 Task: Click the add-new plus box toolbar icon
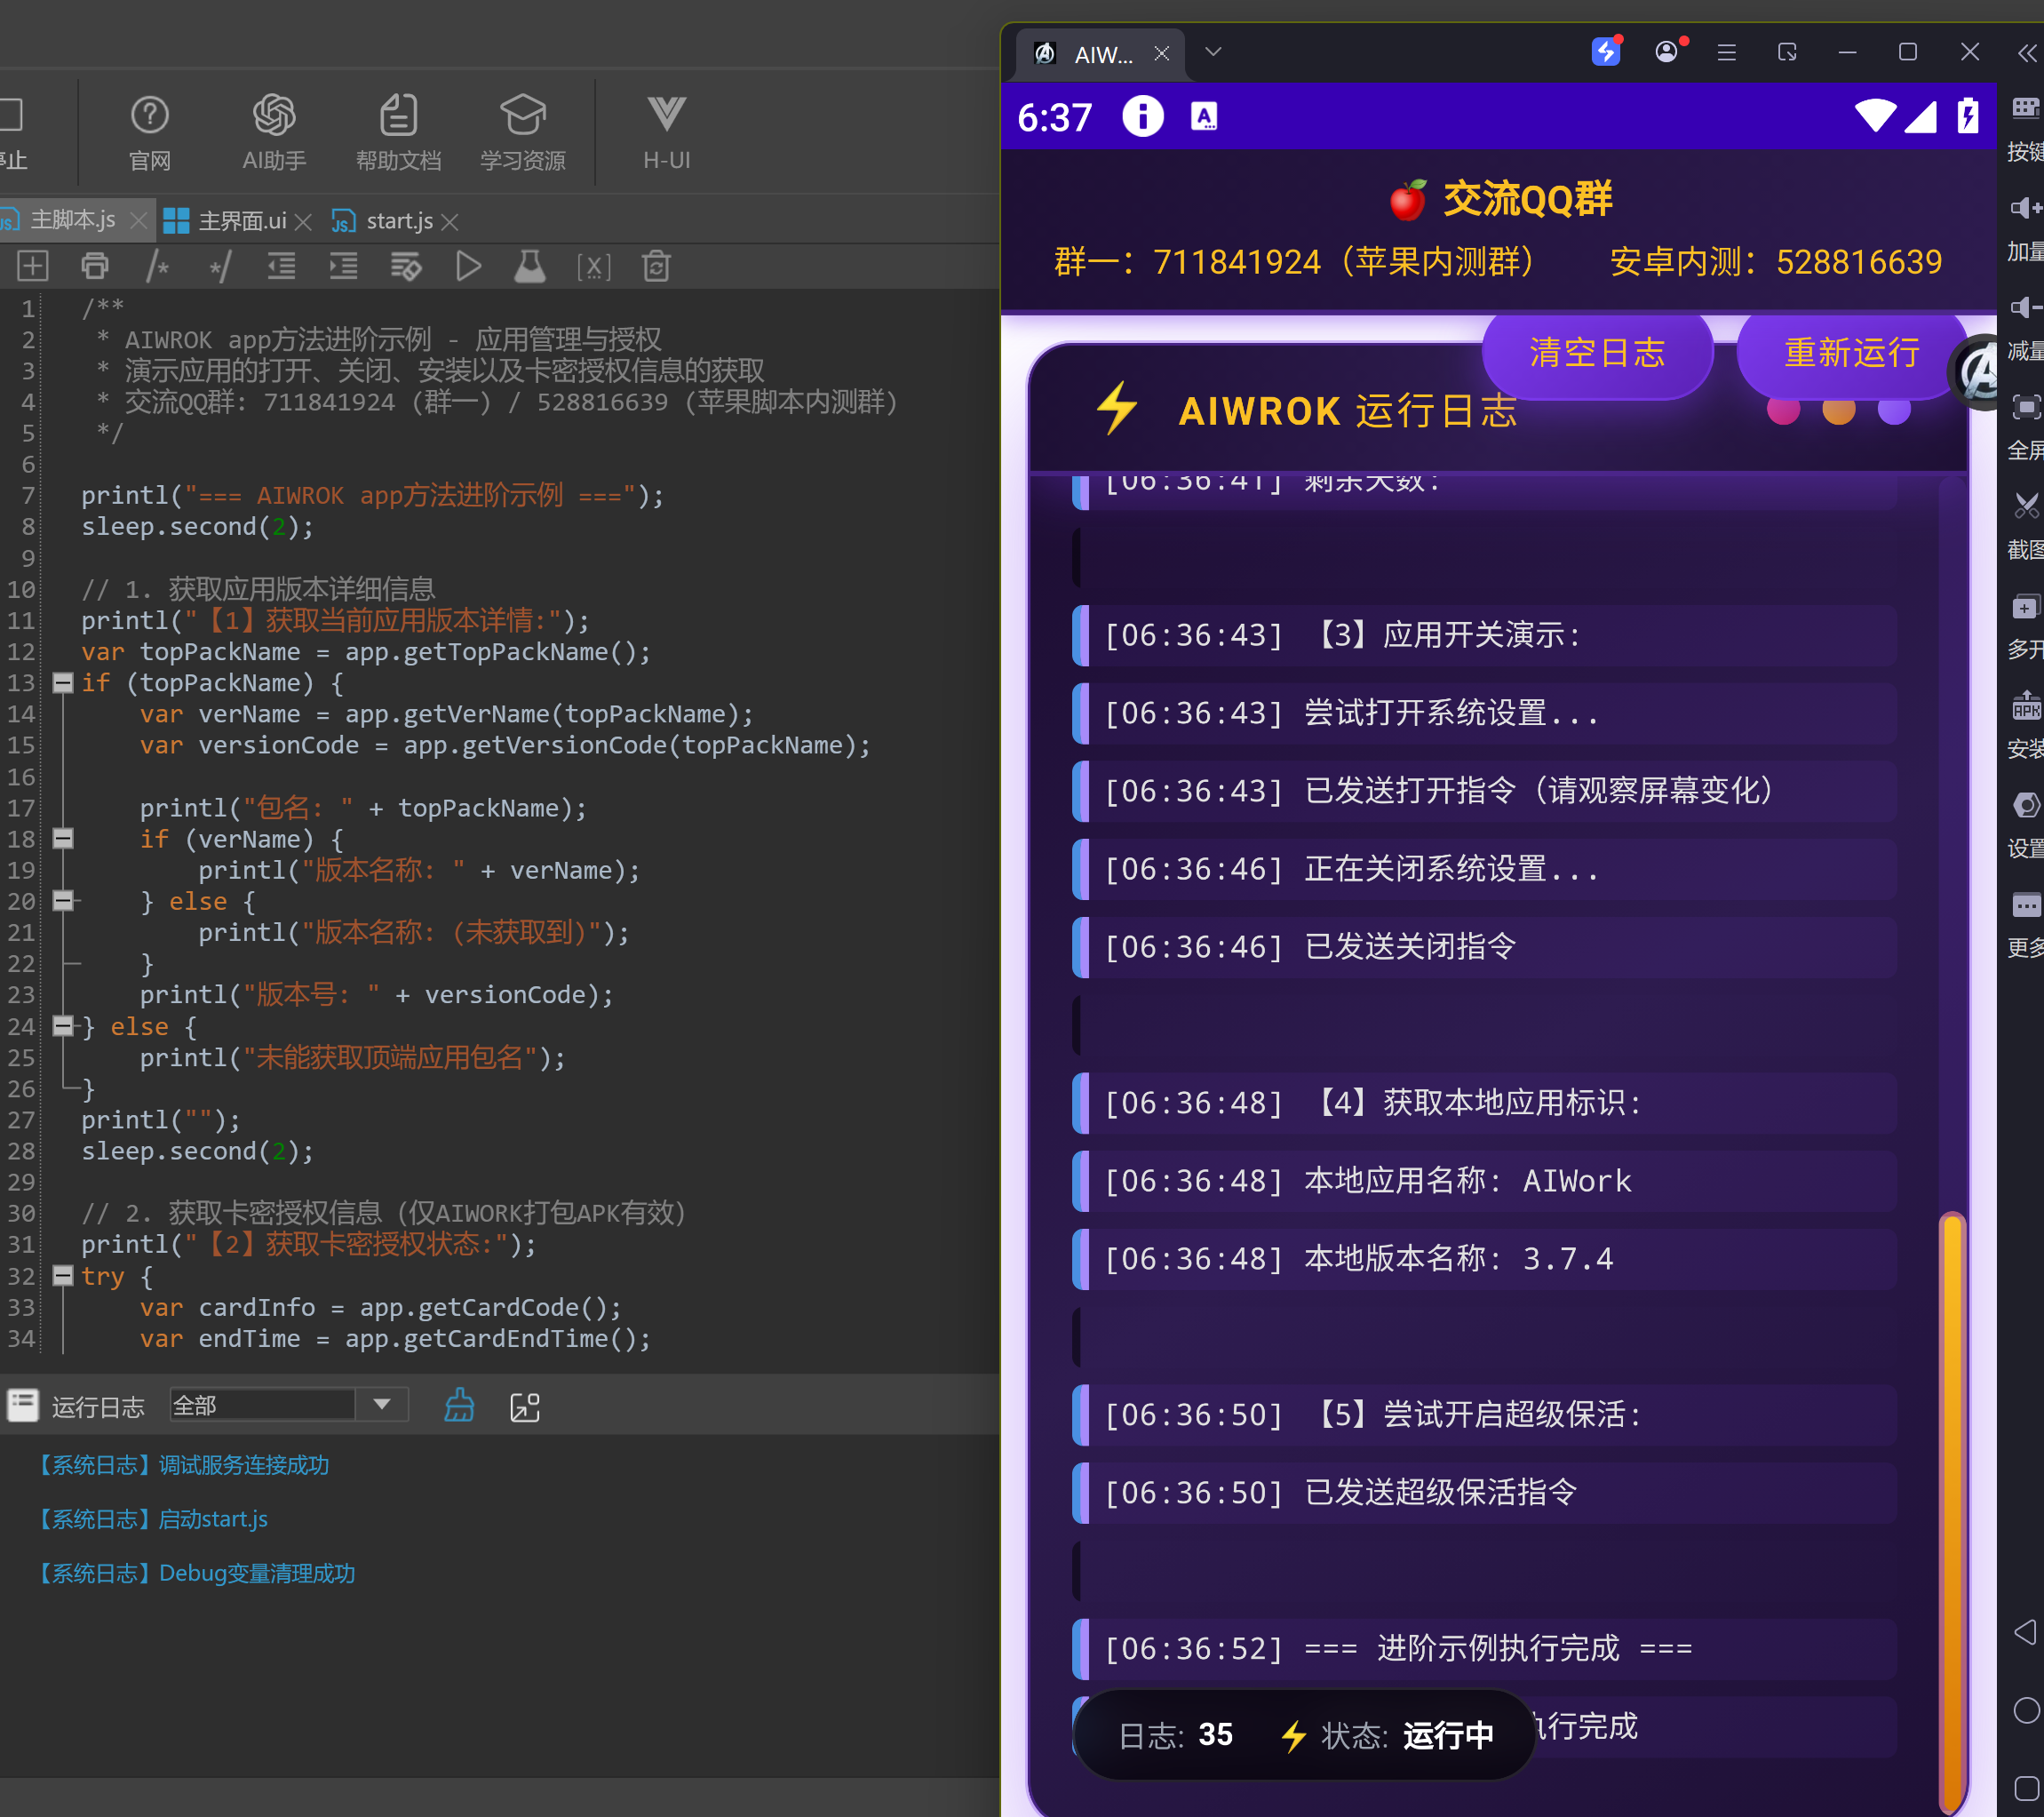coord(33,266)
